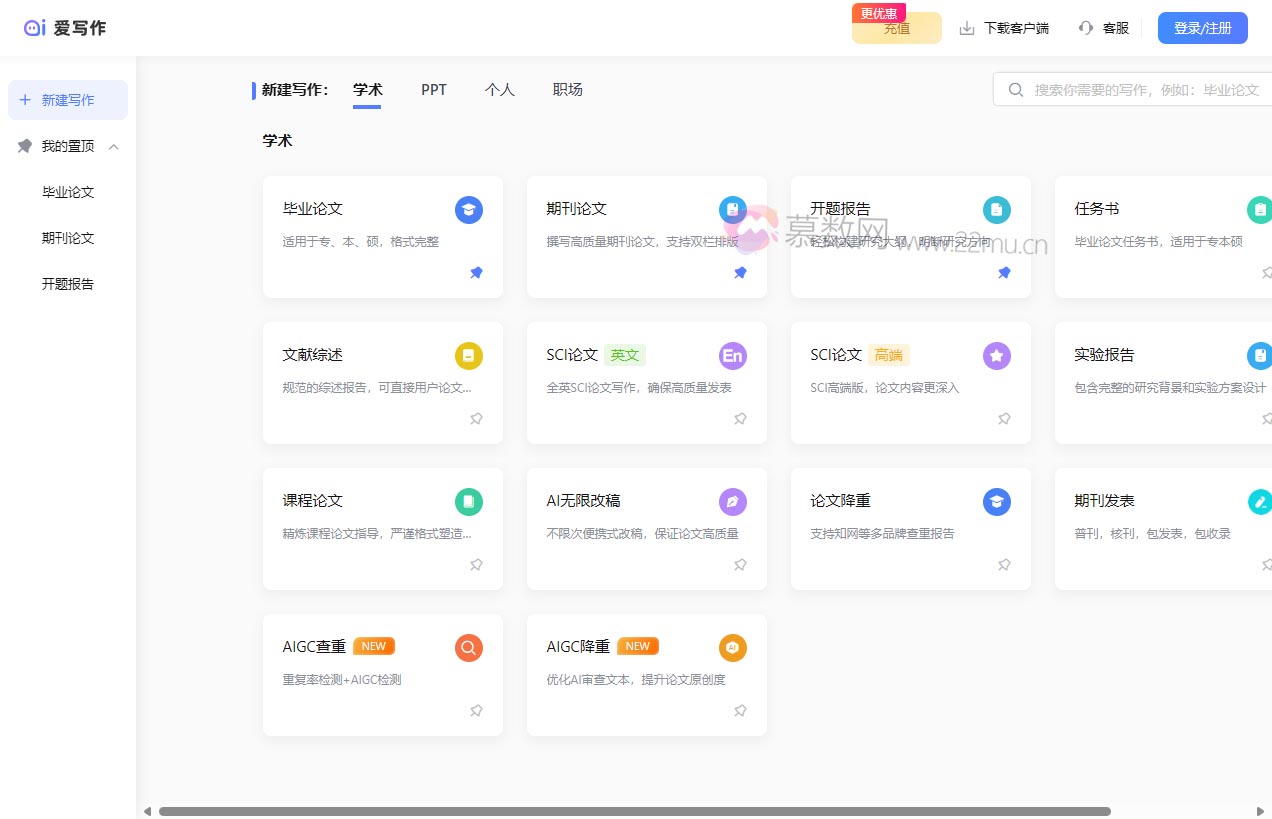Screen dimensions: 1272x819
Task: Pin the 文献综述 card
Action: [476, 419]
